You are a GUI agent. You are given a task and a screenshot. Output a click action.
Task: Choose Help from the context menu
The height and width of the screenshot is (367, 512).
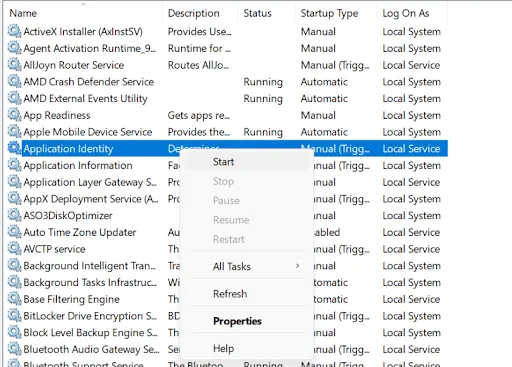pos(246,348)
